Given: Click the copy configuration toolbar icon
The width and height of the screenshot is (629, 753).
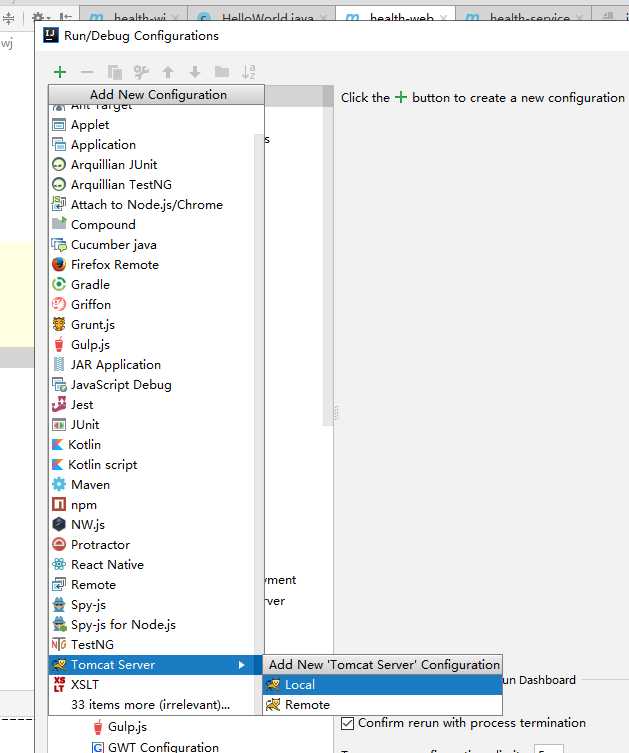Looking at the screenshot, I should (114, 72).
